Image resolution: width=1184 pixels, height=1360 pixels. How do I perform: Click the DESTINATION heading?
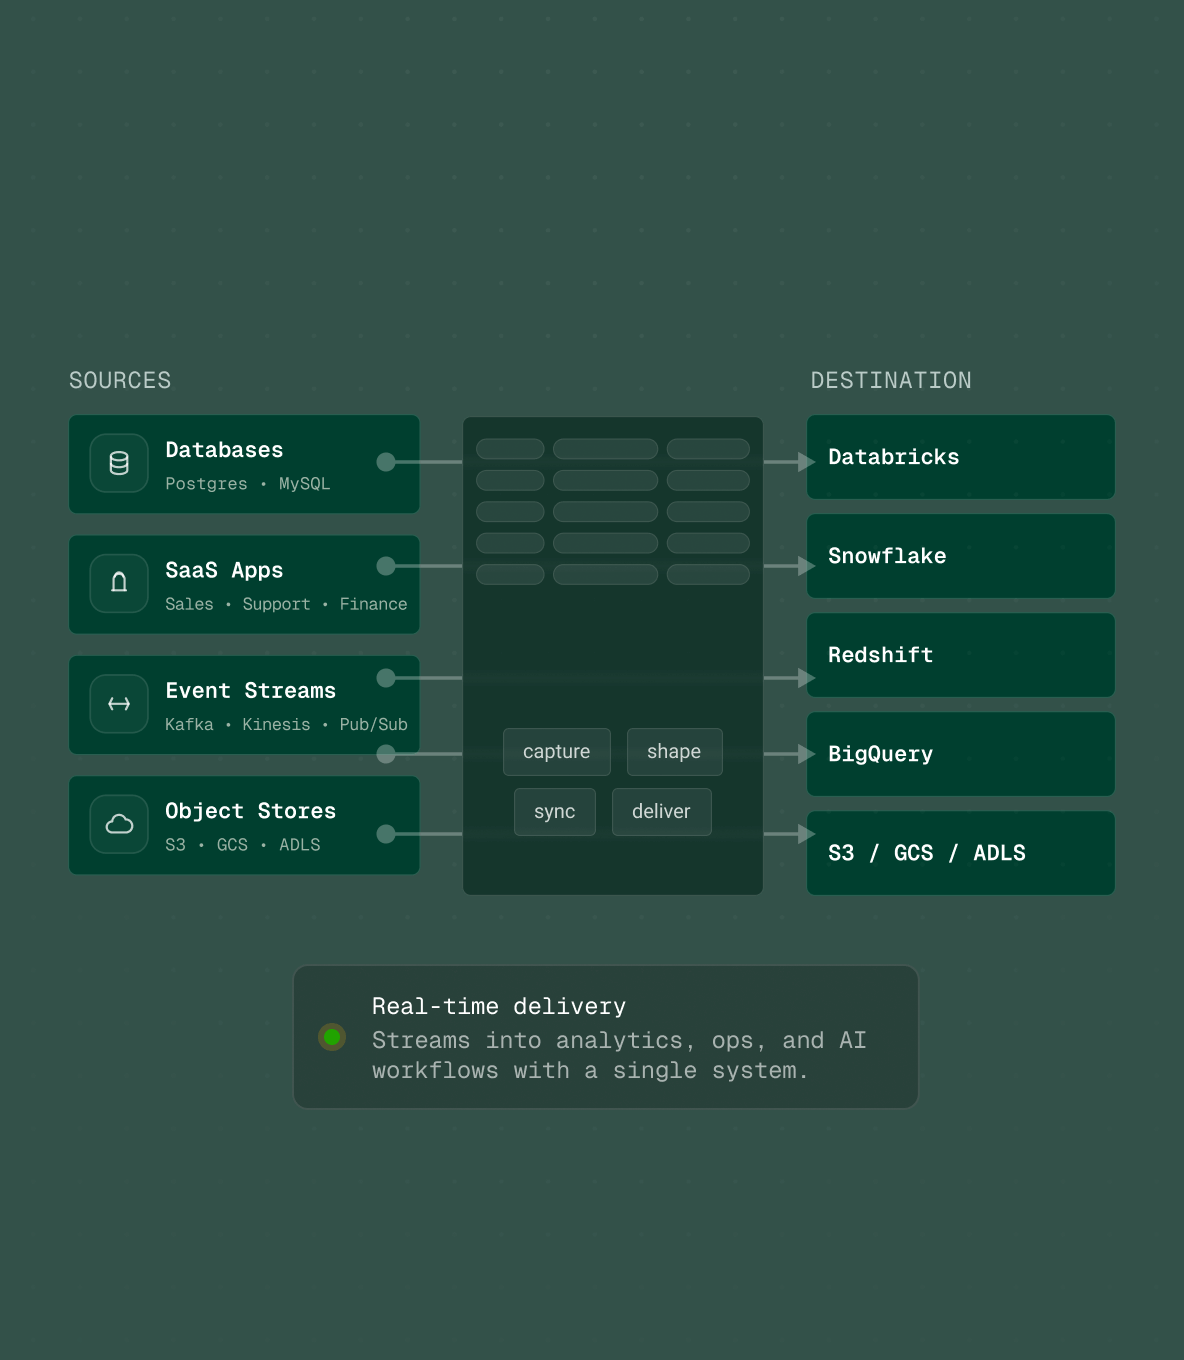[891, 381]
